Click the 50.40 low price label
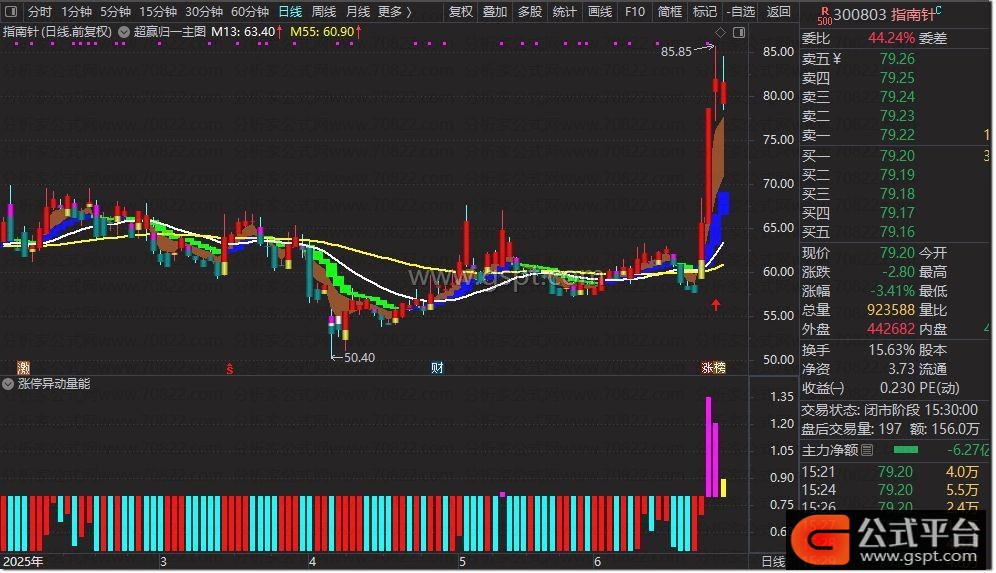996x573 pixels. point(360,358)
